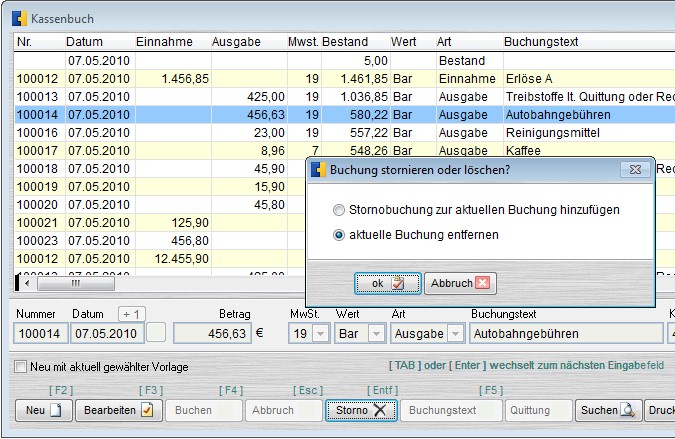Select 'Stornobuchung zur aktuellen Buchung hinzufügen' option
This screenshot has width=675, height=439.
340,210
